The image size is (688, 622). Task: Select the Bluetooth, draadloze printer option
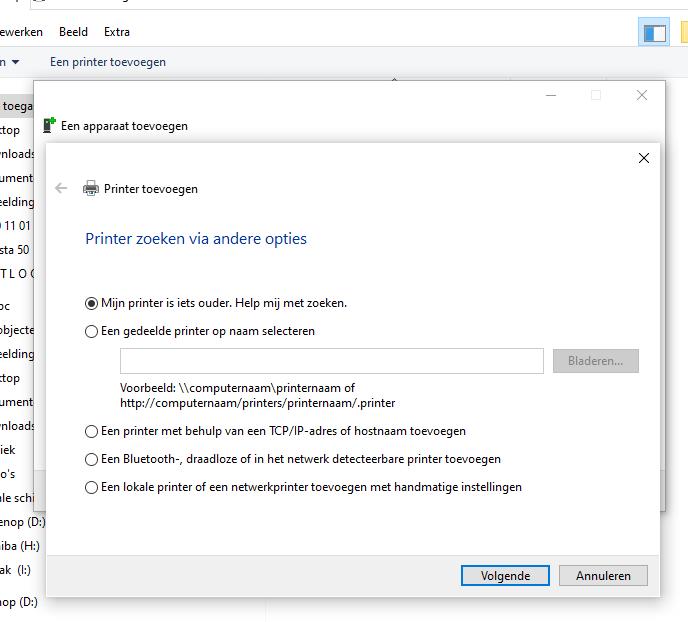point(92,459)
